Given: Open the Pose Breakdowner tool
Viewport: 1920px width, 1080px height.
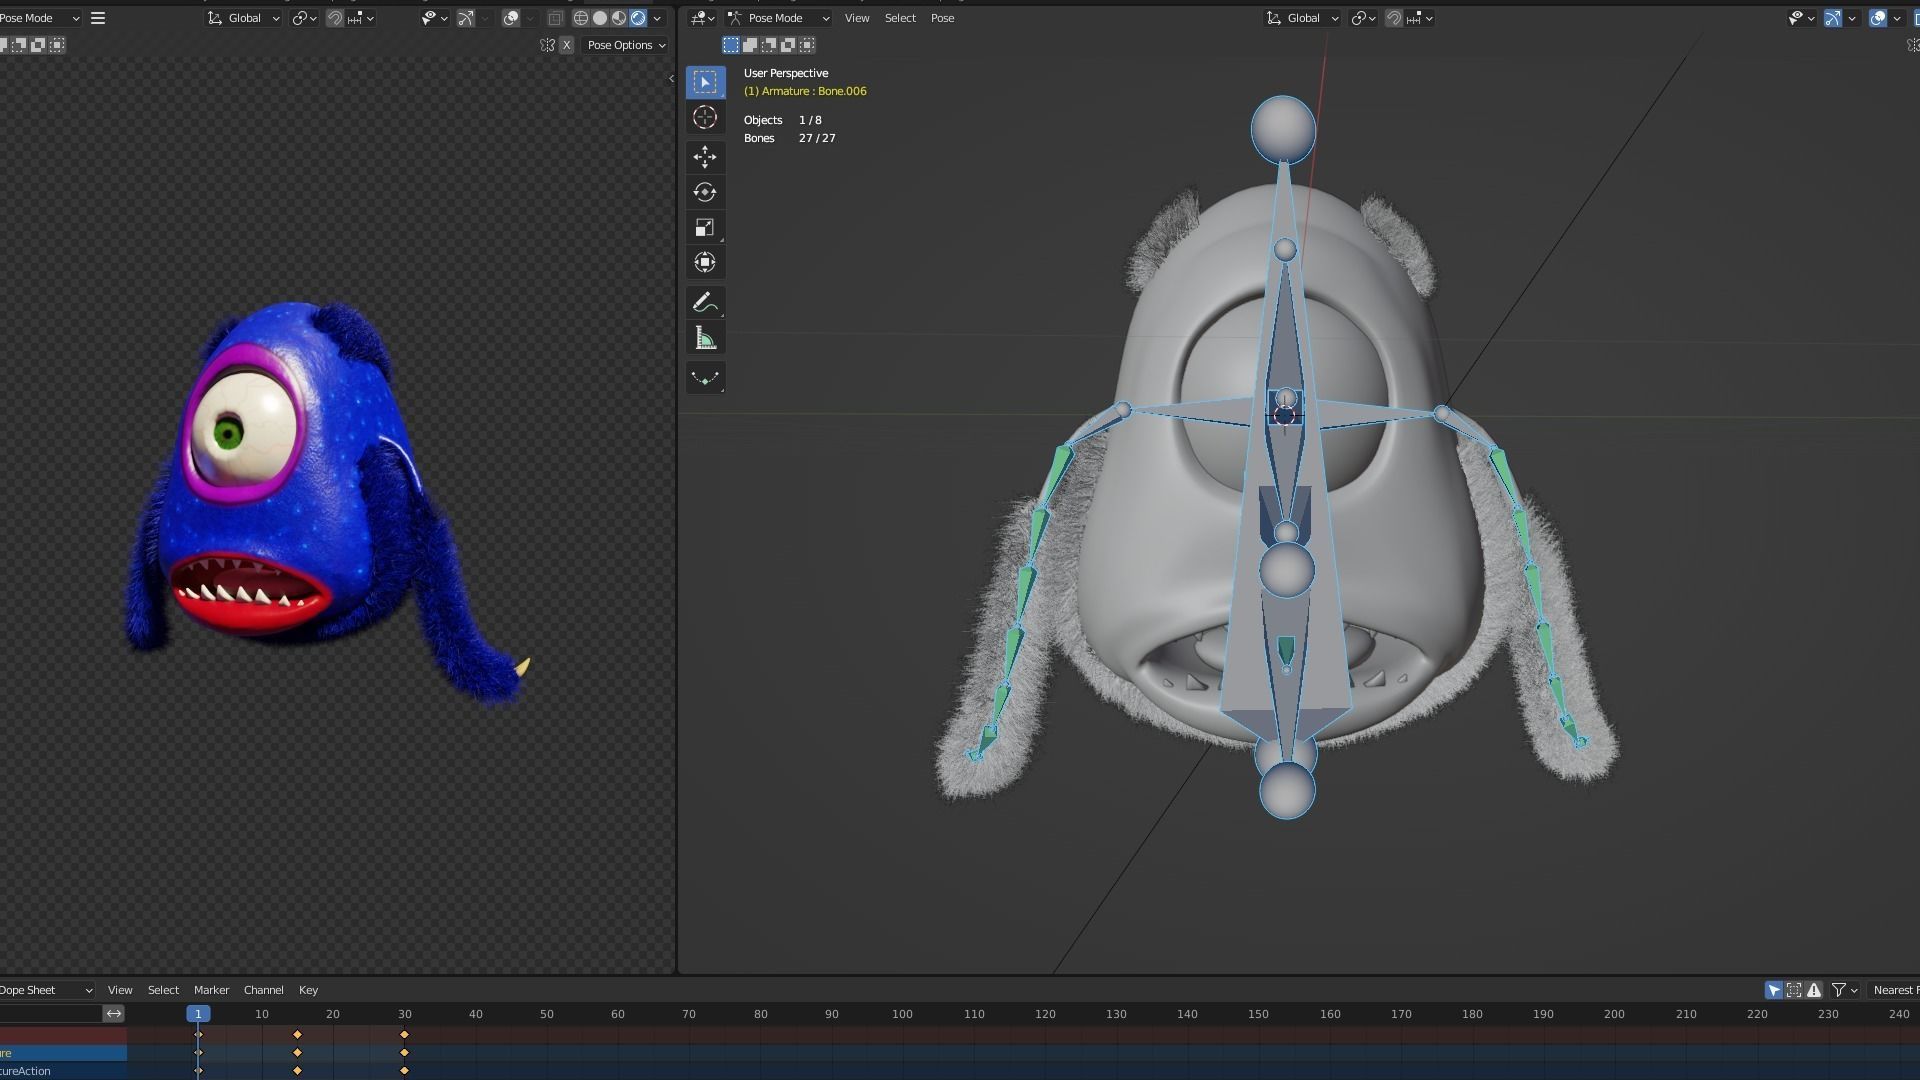Looking at the screenshot, I should pos(705,378).
